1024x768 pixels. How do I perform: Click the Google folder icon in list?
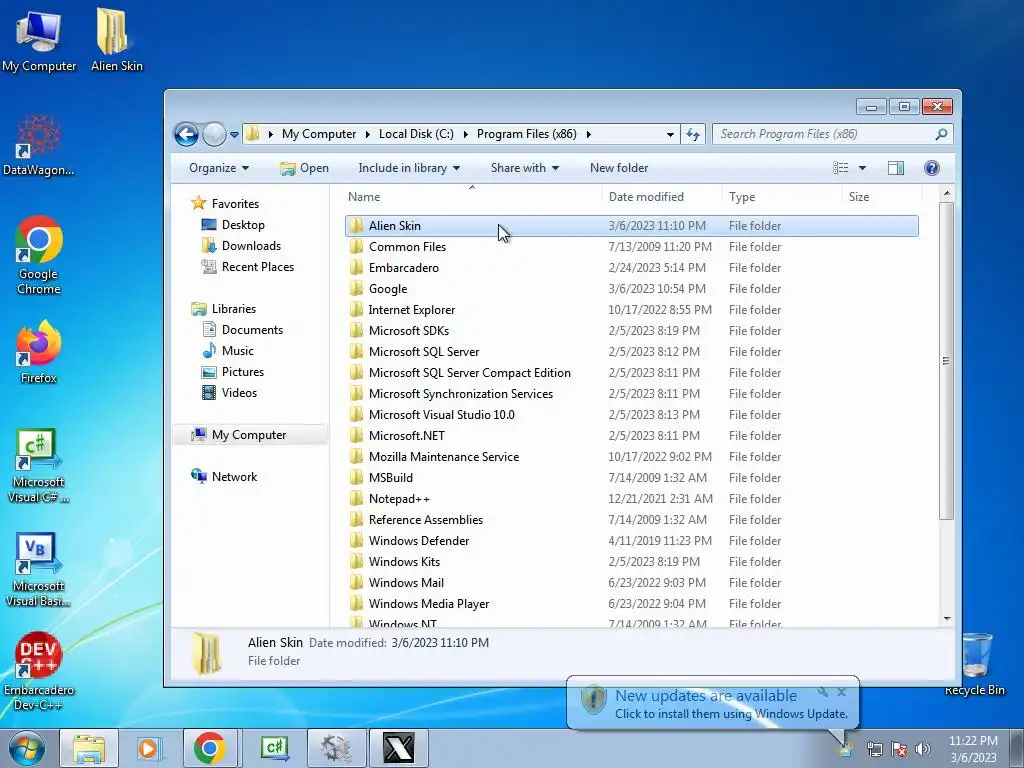pos(357,289)
